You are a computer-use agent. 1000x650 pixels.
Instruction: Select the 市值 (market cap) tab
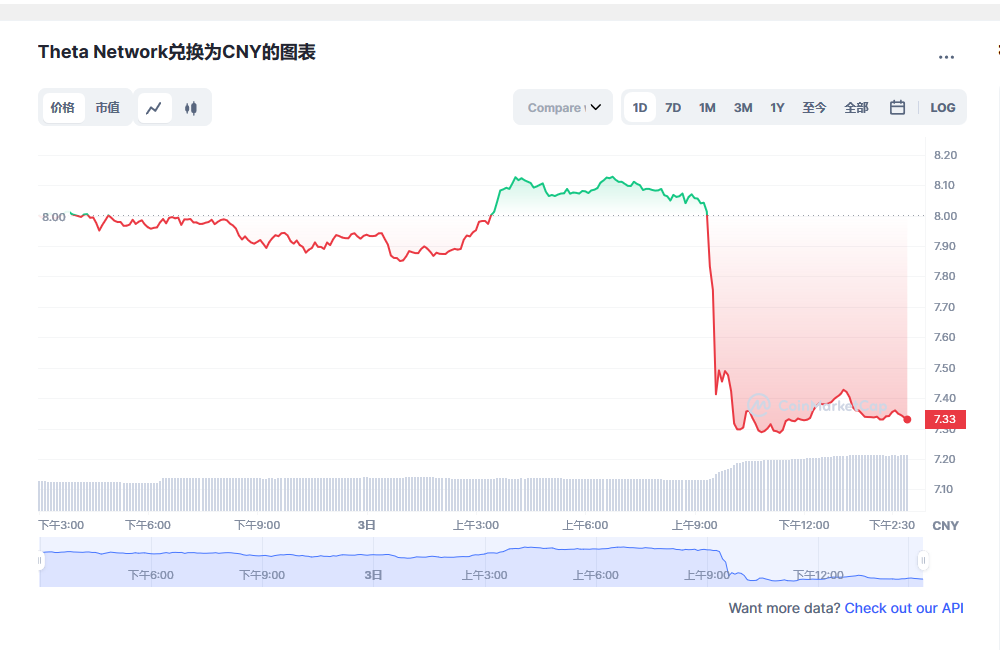coord(108,108)
